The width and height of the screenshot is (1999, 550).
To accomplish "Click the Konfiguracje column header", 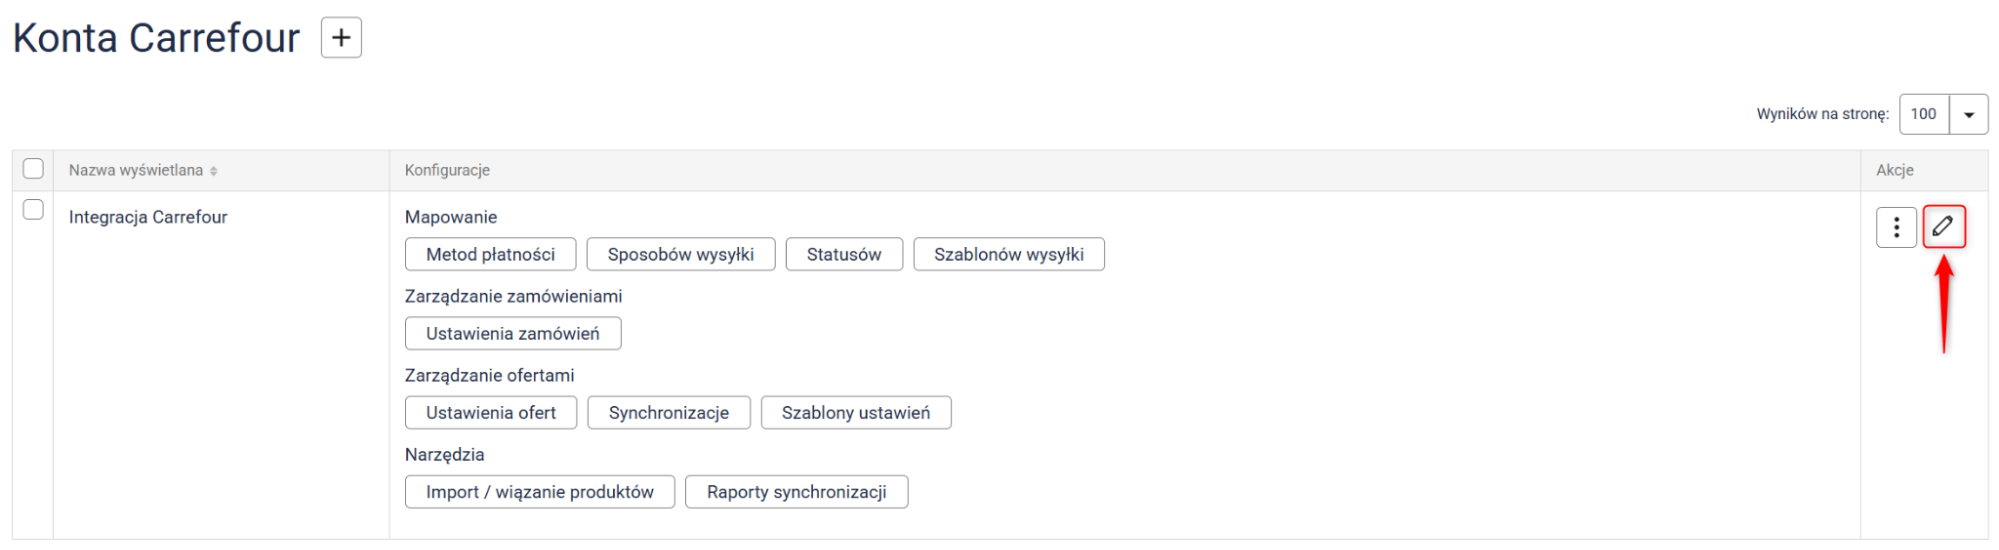I will point(447,170).
